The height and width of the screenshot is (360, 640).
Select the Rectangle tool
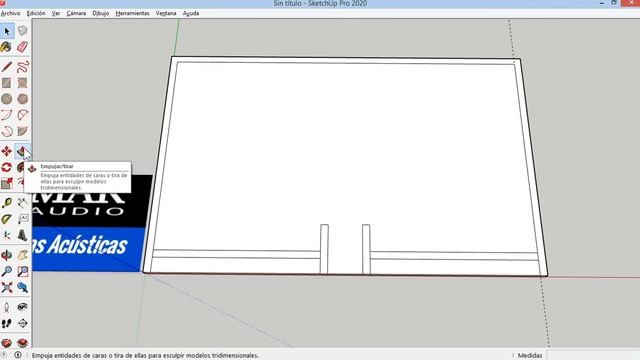point(7,83)
